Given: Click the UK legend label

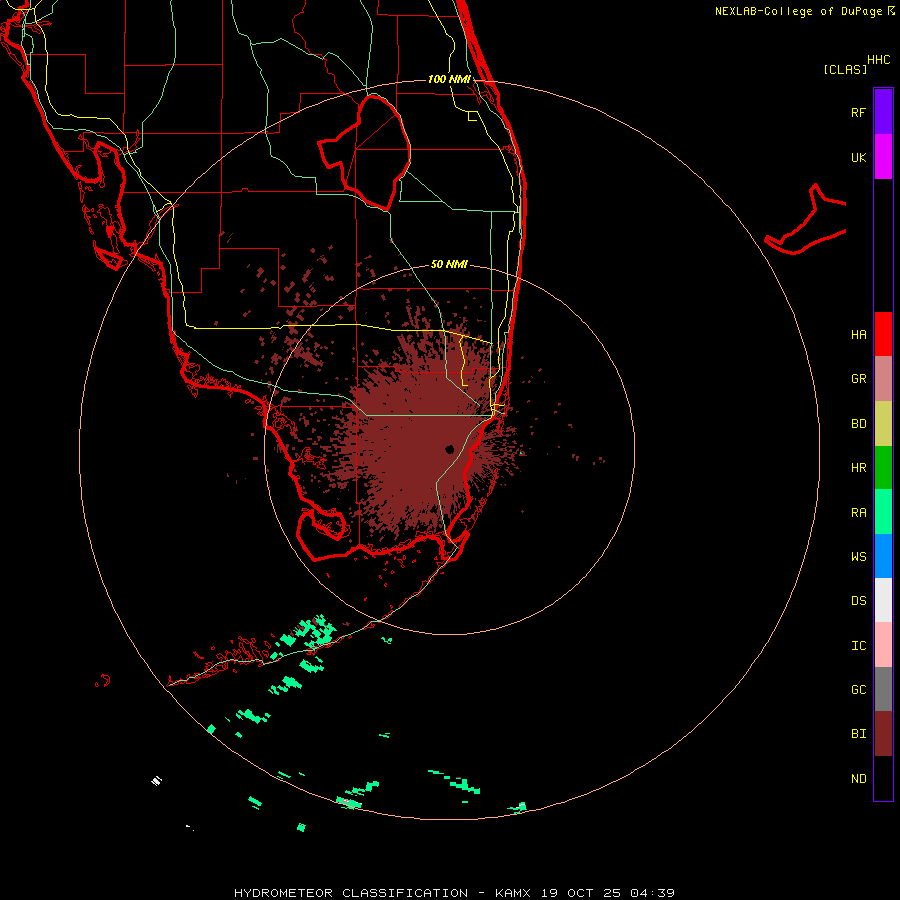Looking at the screenshot, I should pos(858,157).
